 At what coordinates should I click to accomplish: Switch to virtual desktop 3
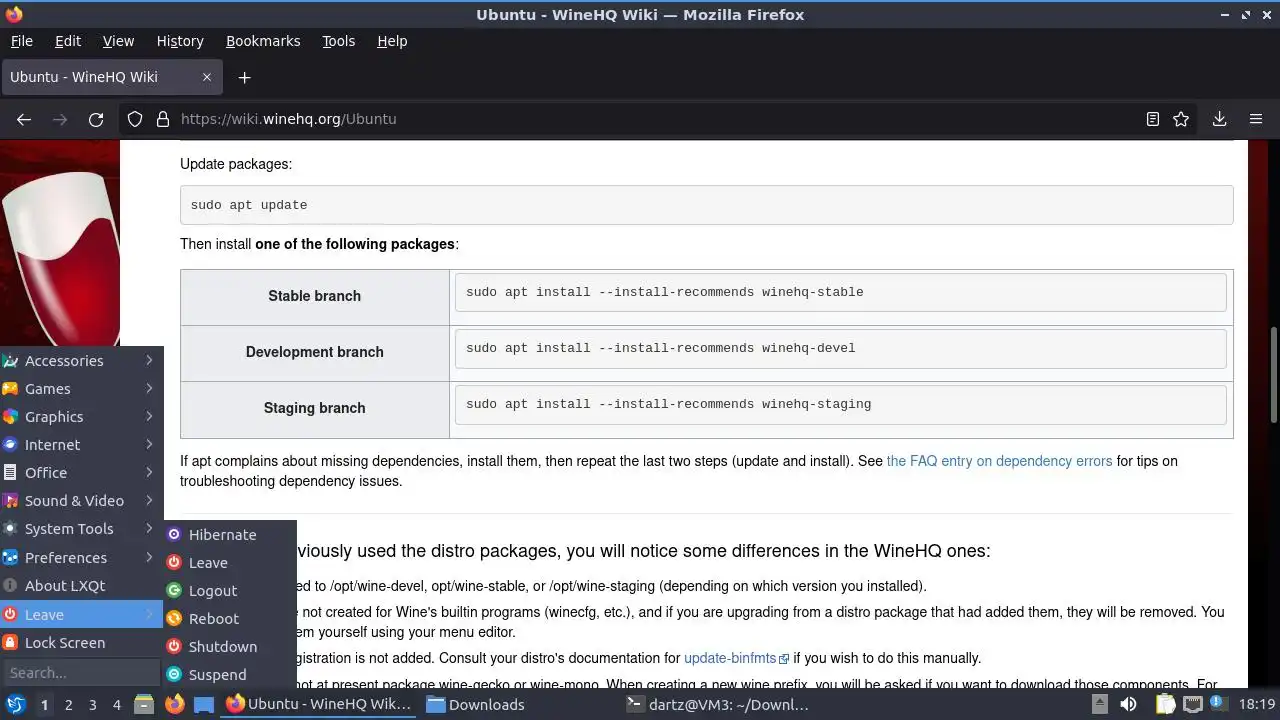click(x=93, y=705)
